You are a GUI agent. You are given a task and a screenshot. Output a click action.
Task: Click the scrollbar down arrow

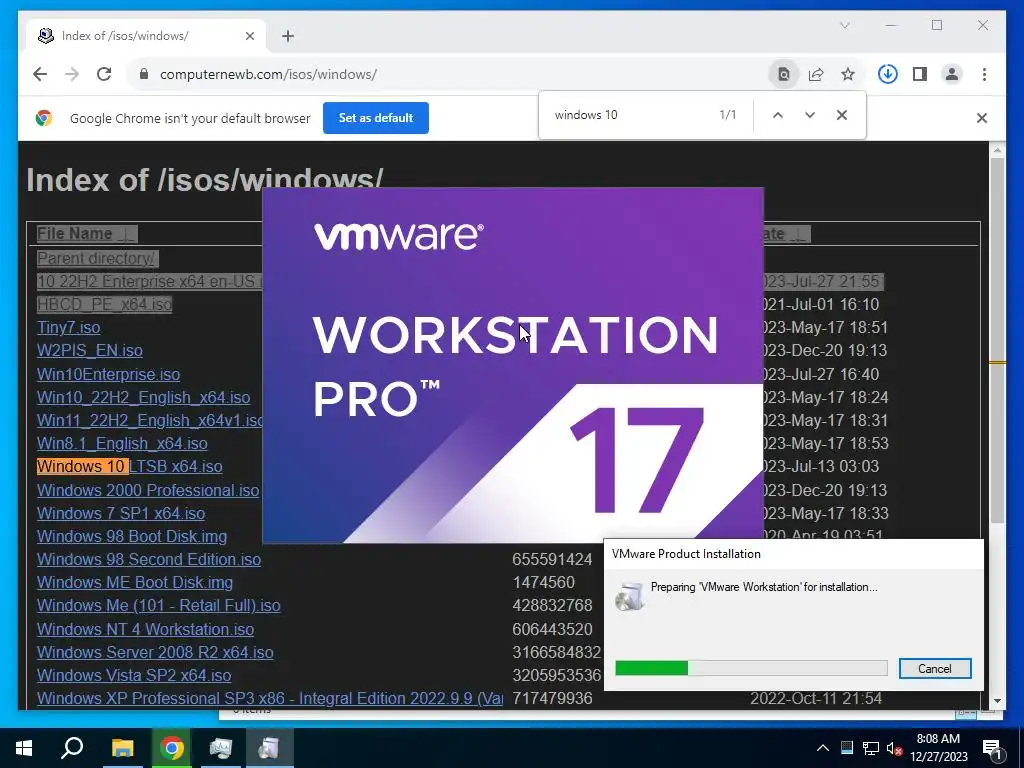pos(997,701)
